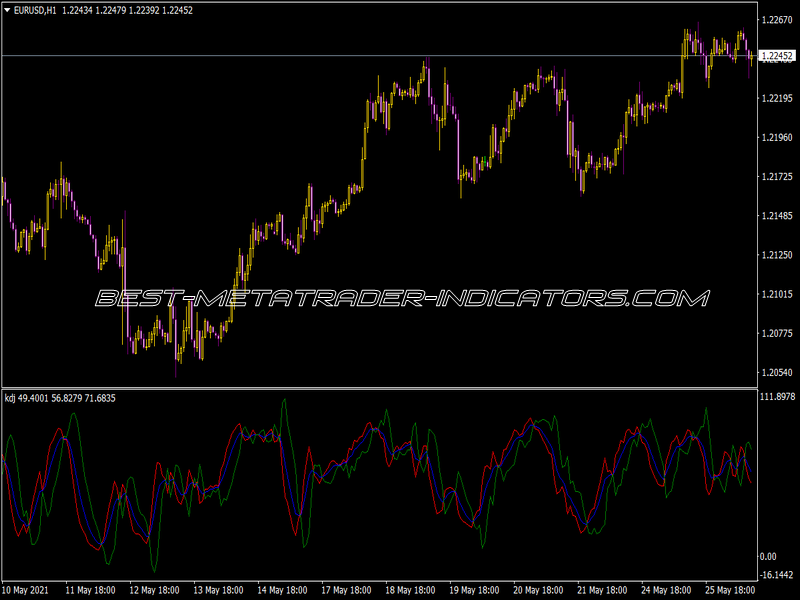Click the 18 May 18:00 time label

[x=410, y=590]
